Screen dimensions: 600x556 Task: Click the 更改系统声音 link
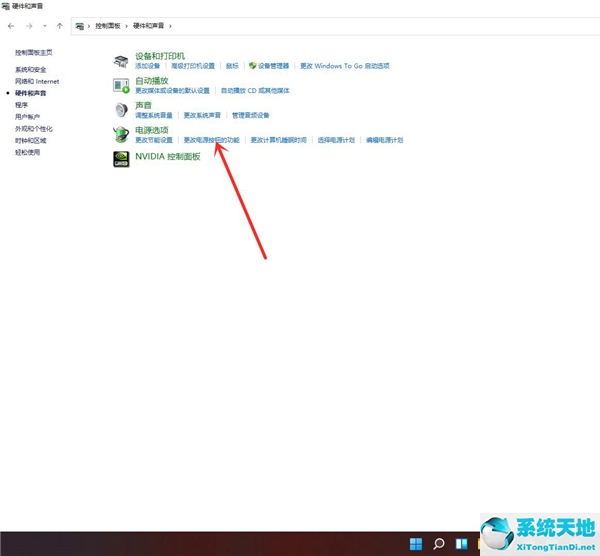pos(202,115)
